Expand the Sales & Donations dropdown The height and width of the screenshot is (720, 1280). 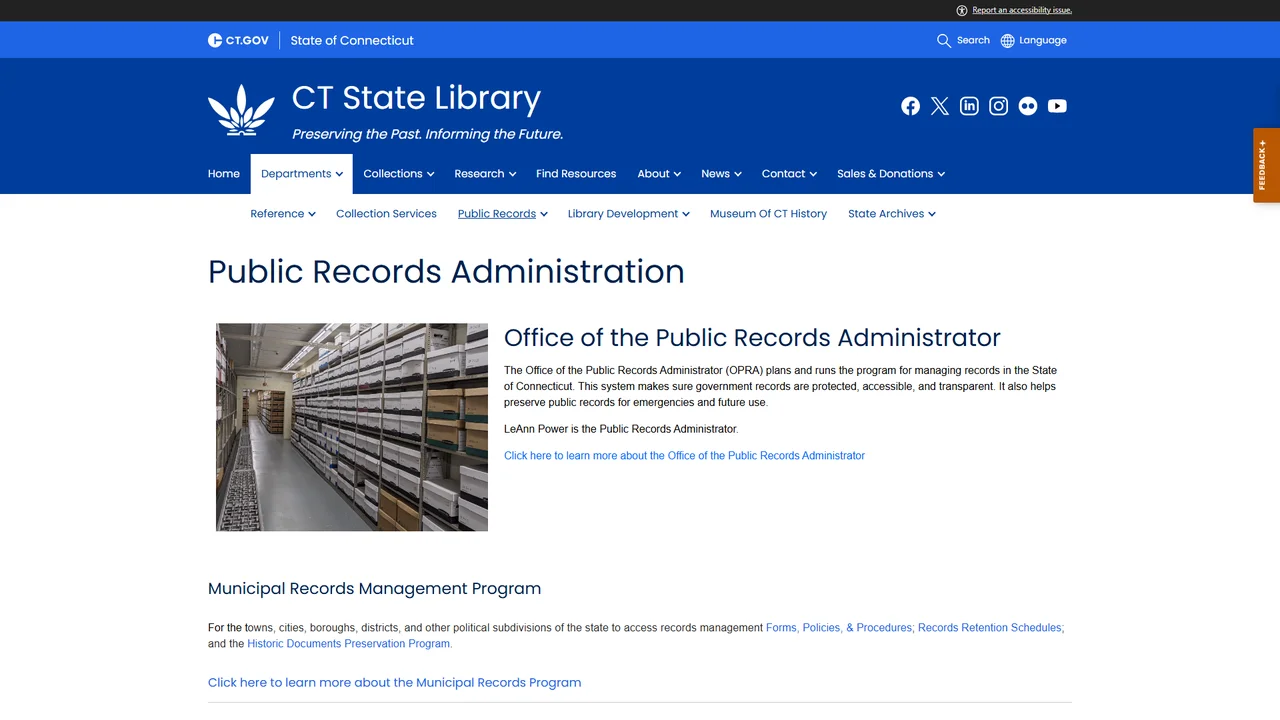pyautogui.click(x=891, y=174)
